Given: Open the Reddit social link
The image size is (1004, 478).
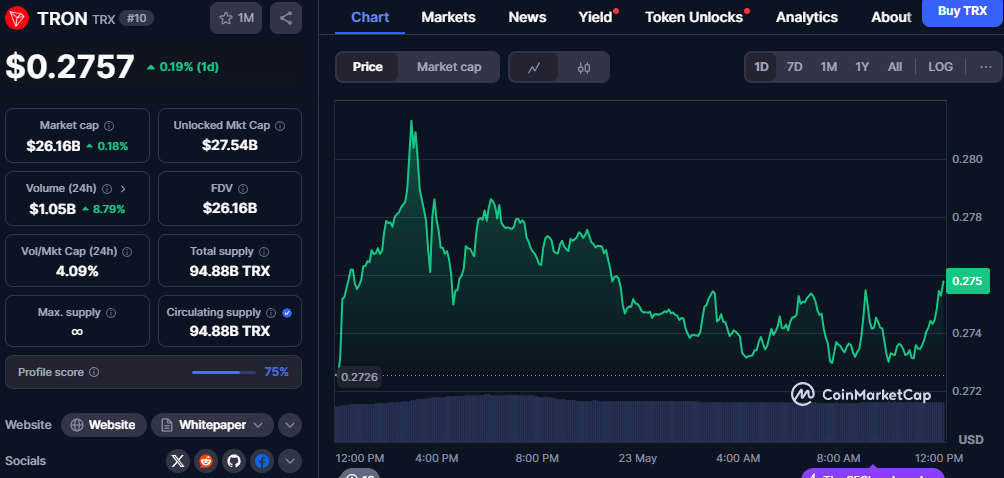Looking at the screenshot, I should pyautogui.click(x=206, y=461).
